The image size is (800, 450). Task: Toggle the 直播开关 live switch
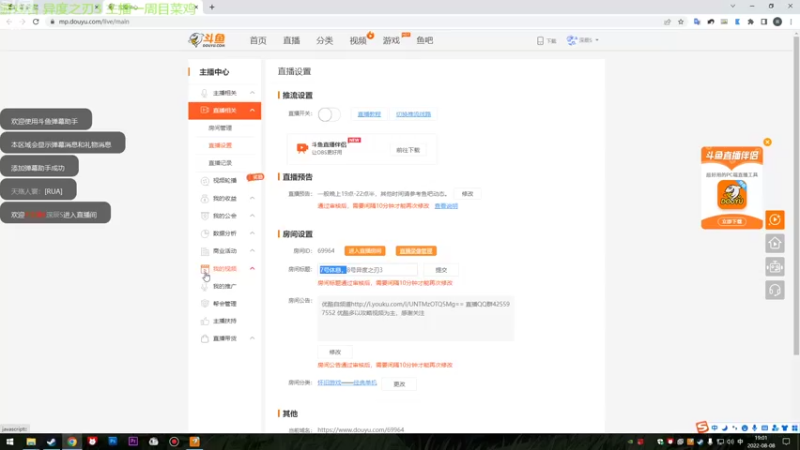coord(329,114)
